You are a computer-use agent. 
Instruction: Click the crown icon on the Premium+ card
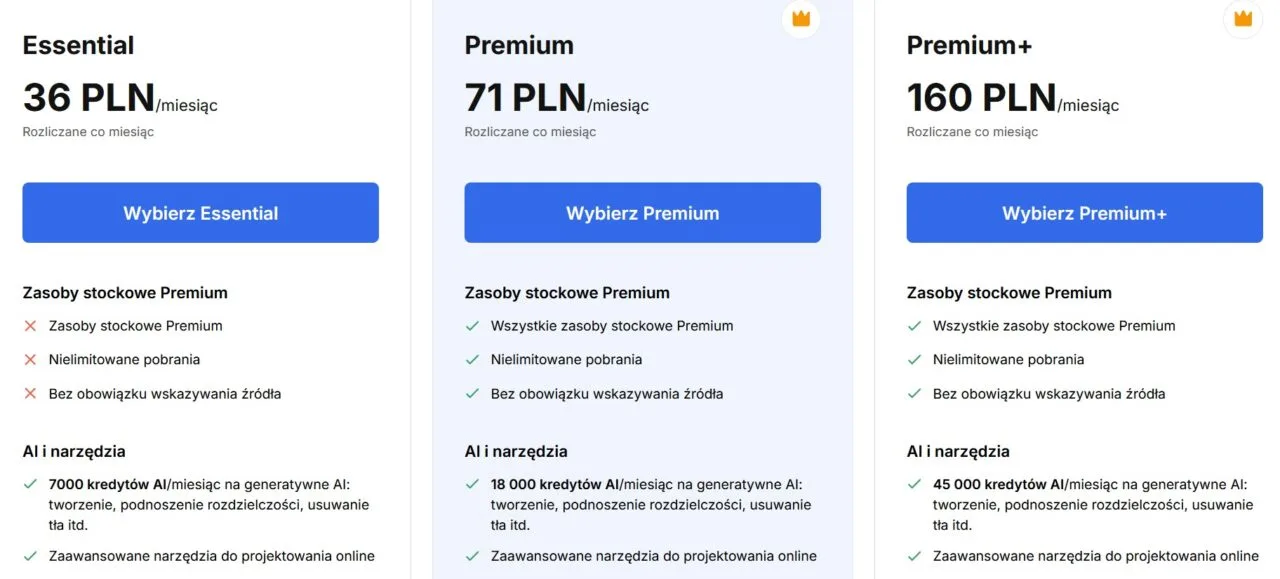coord(1243,18)
